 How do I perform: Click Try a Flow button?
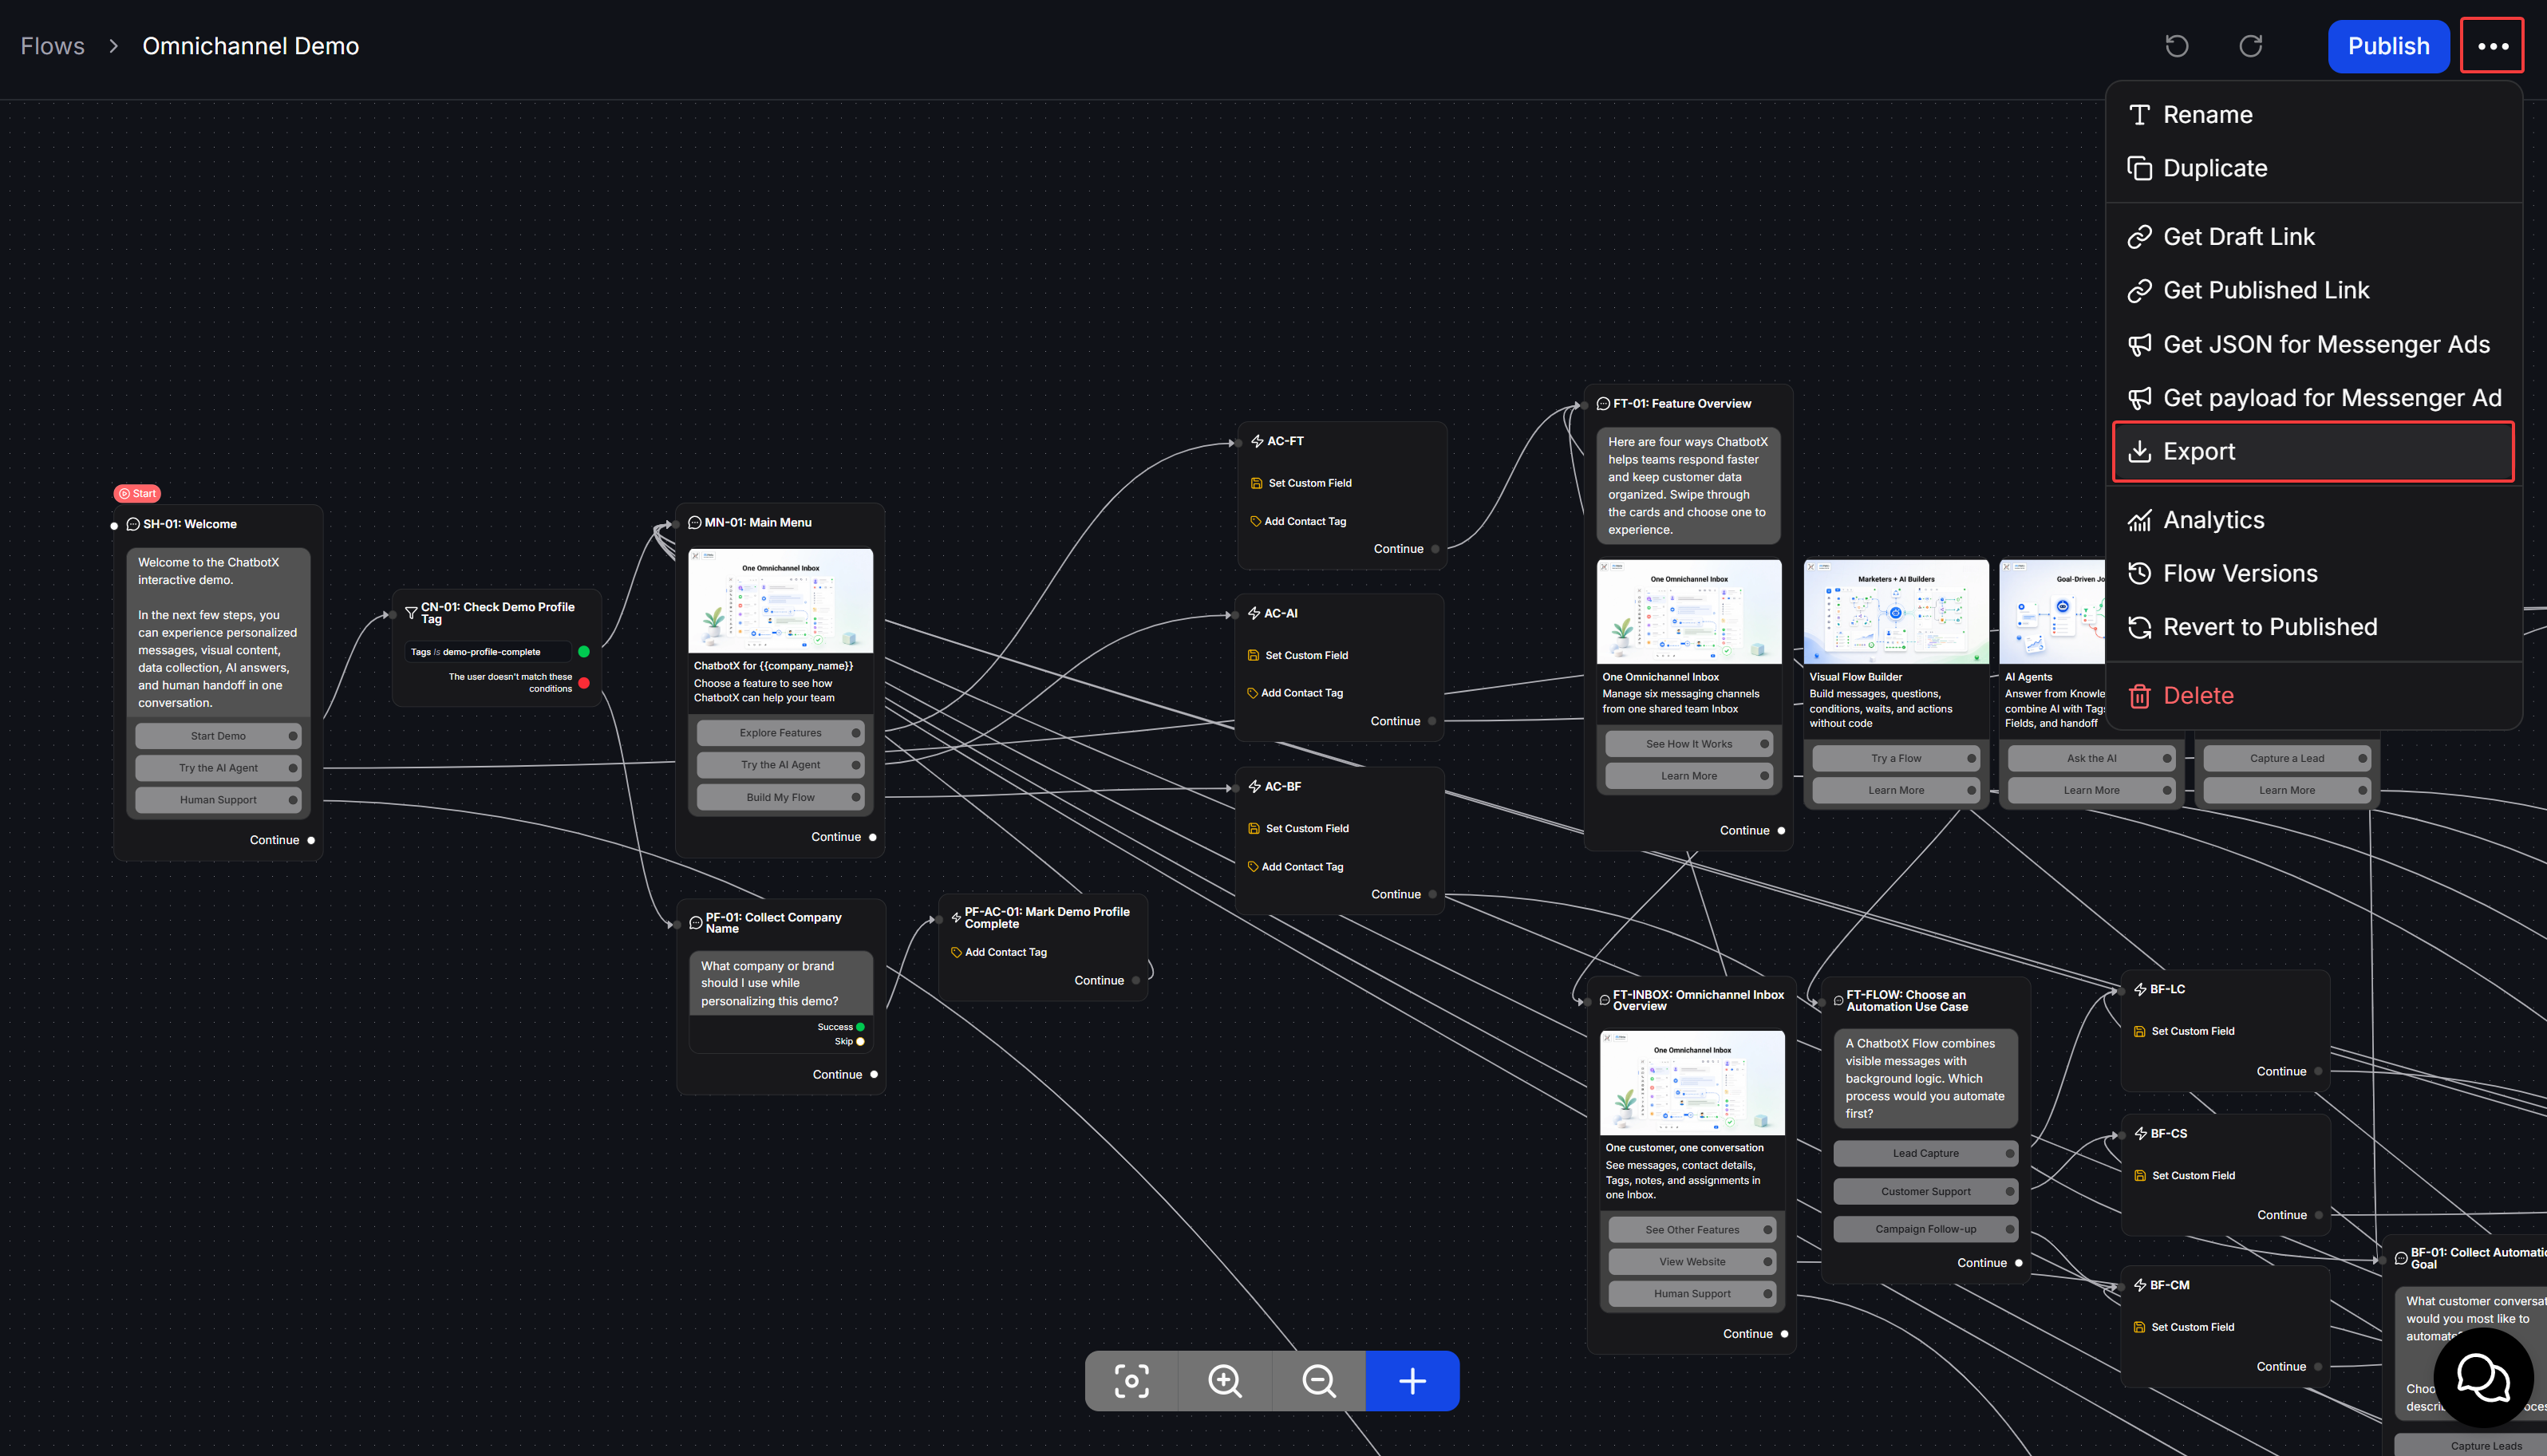1896,758
